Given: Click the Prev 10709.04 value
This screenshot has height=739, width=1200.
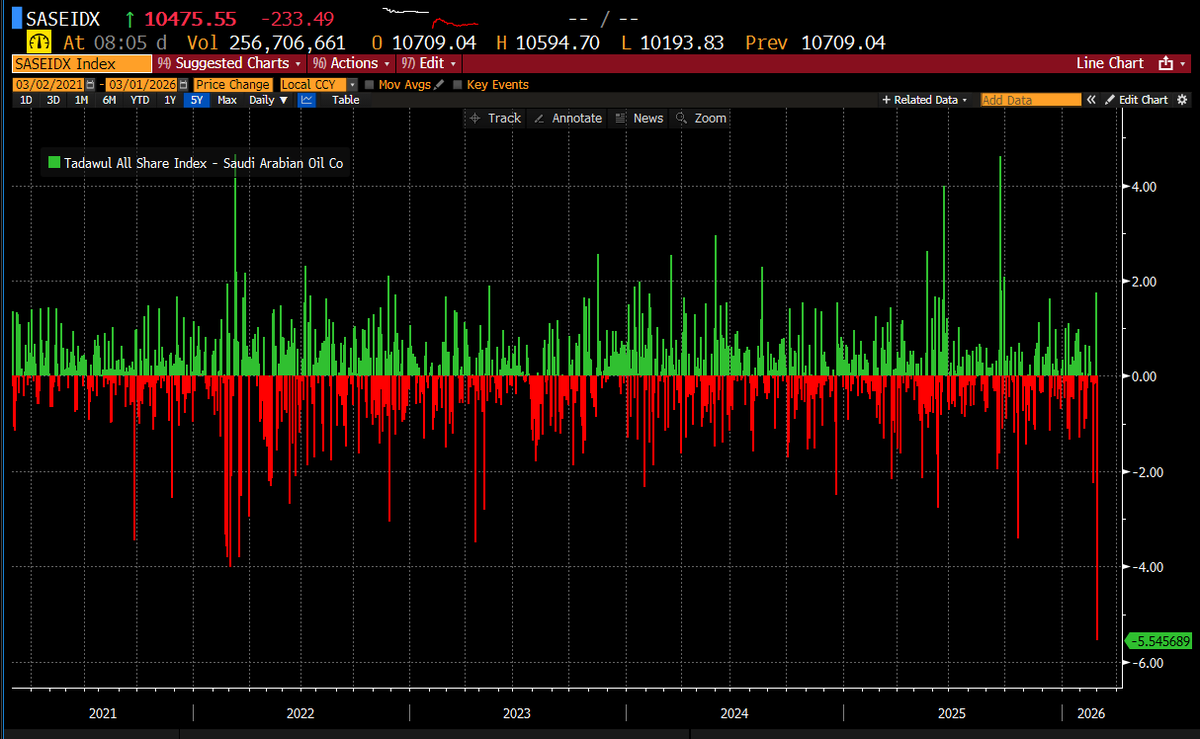Looking at the screenshot, I should pyautogui.click(x=815, y=42).
